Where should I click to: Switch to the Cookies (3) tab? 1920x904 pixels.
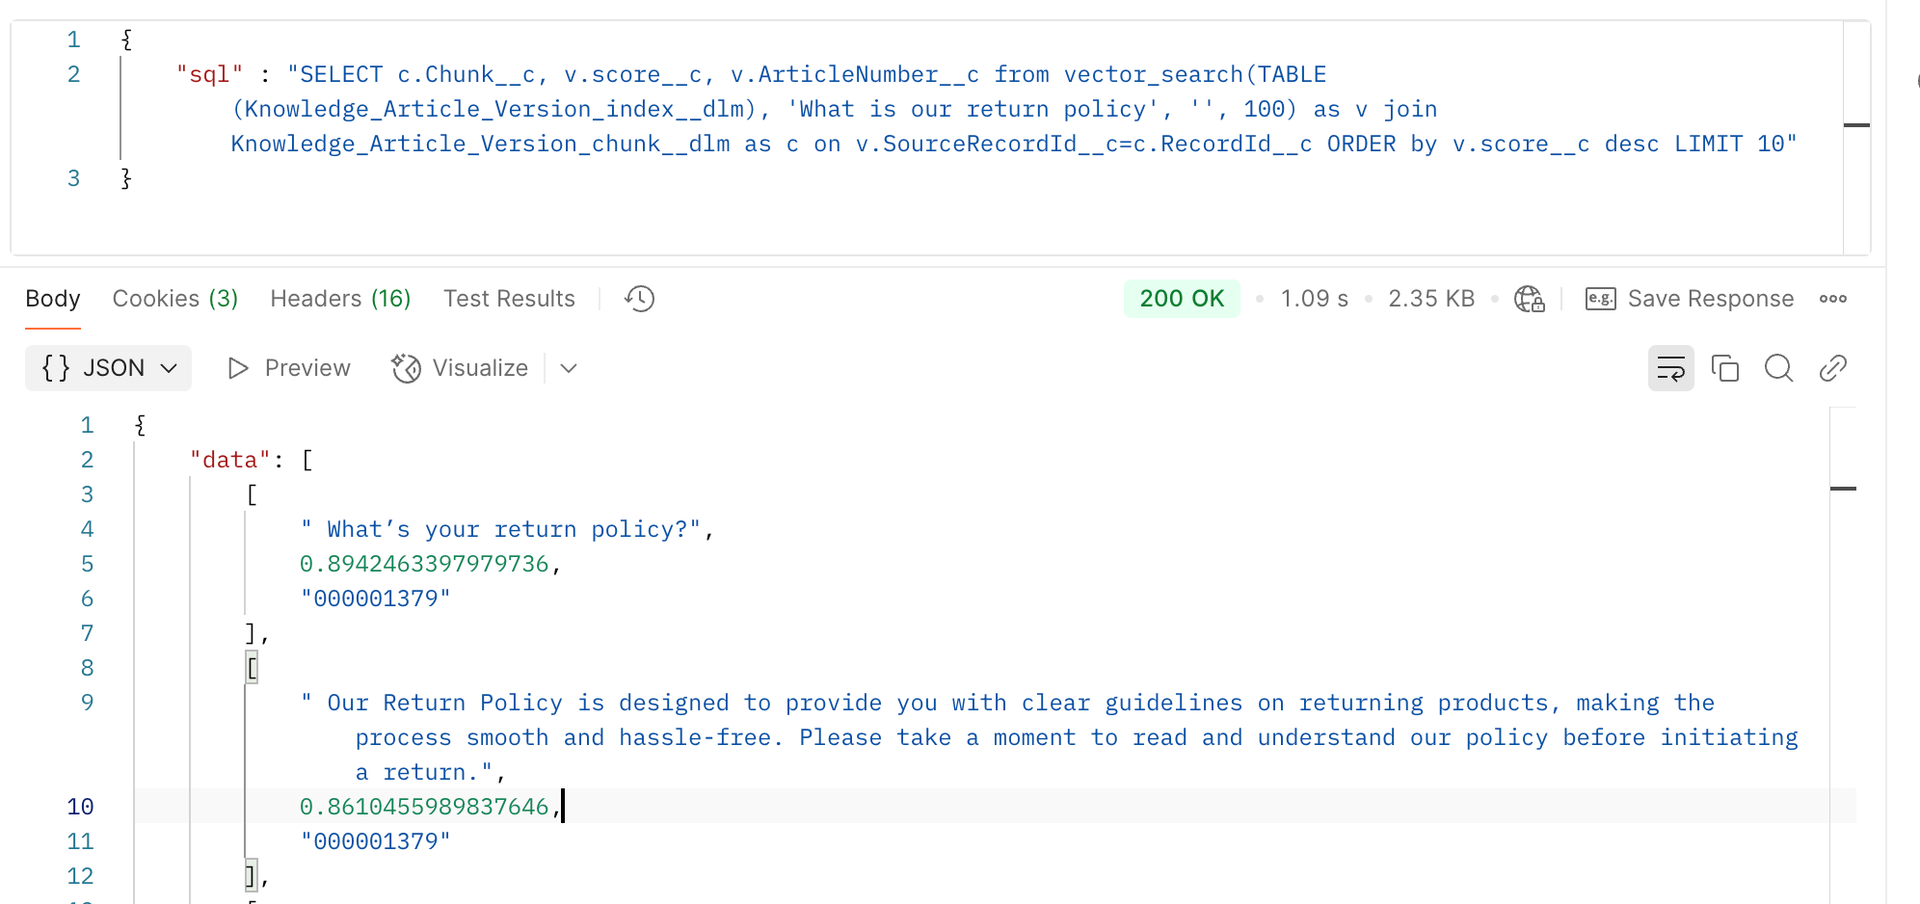coord(175,299)
